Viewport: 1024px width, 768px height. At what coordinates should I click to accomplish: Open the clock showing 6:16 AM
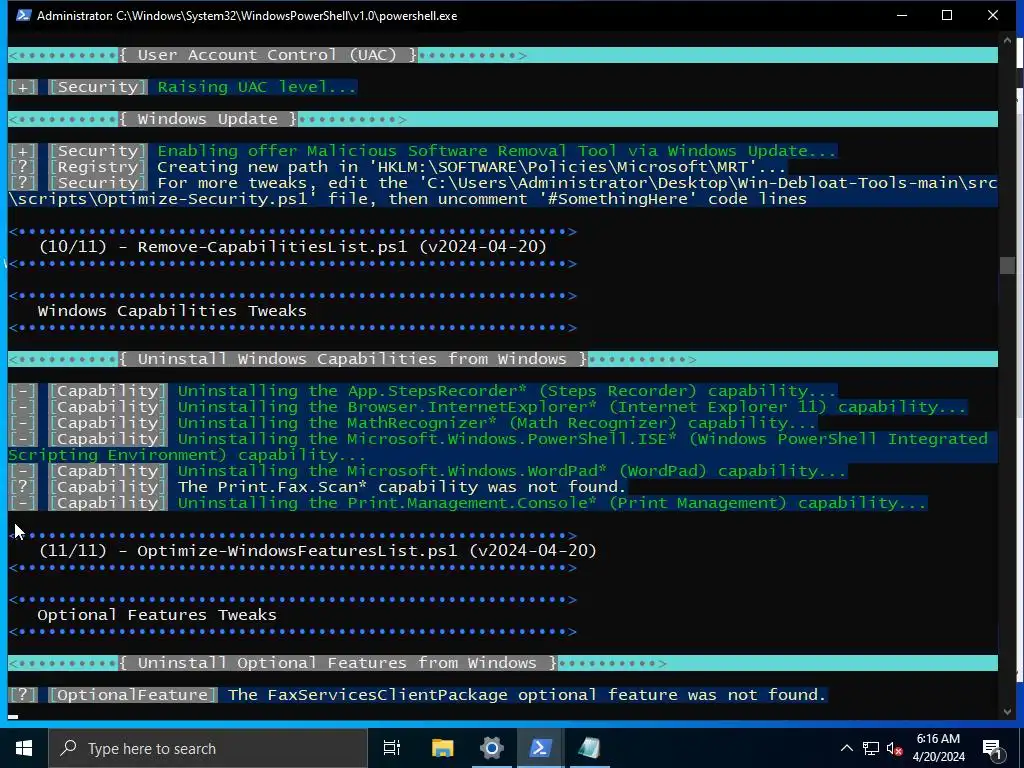[x=938, y=748]
